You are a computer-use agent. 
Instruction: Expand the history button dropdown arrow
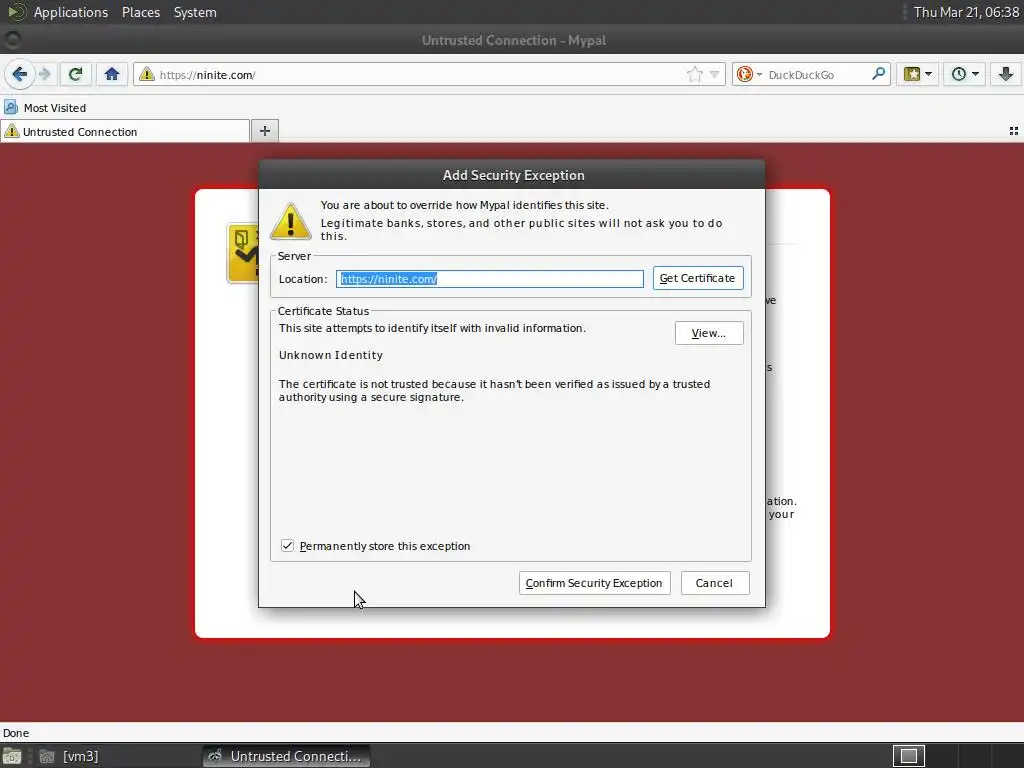(x=976, y=74)
